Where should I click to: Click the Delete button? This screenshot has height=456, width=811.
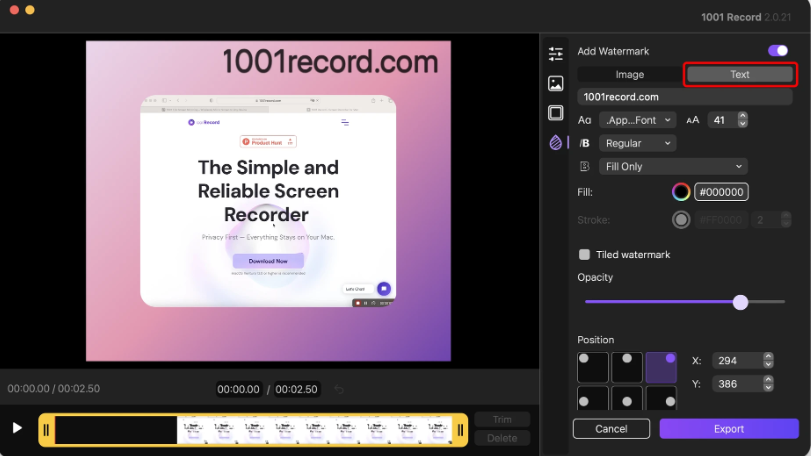pos(502,438)
